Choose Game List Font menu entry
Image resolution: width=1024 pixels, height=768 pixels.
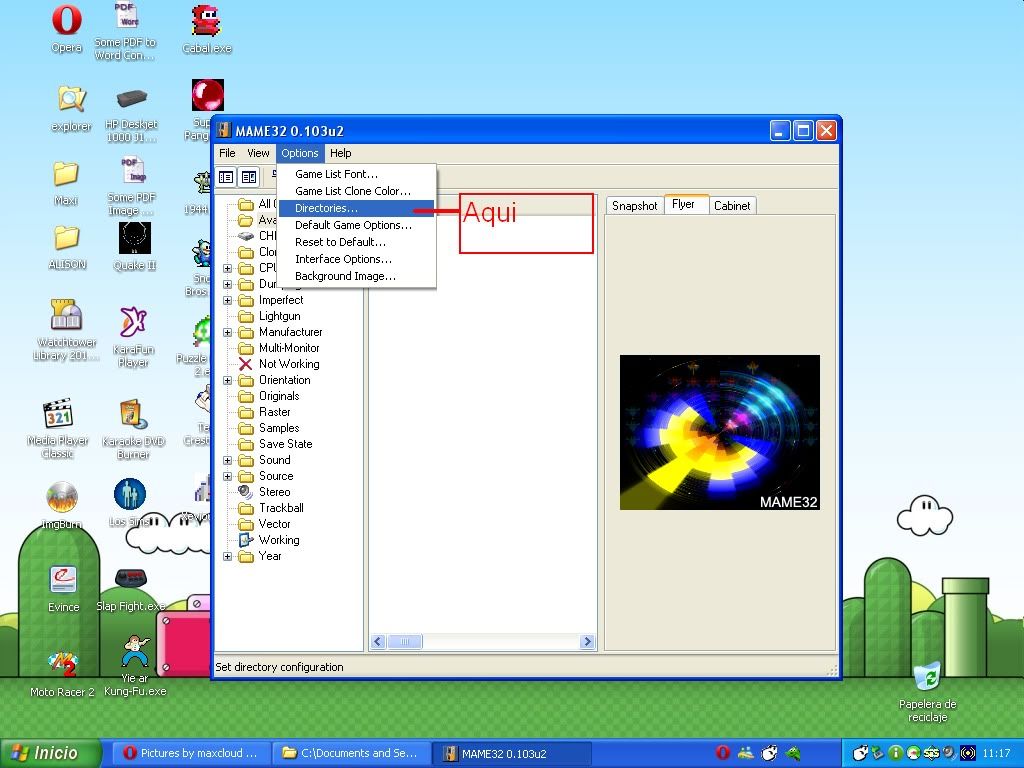coord(357,174)
